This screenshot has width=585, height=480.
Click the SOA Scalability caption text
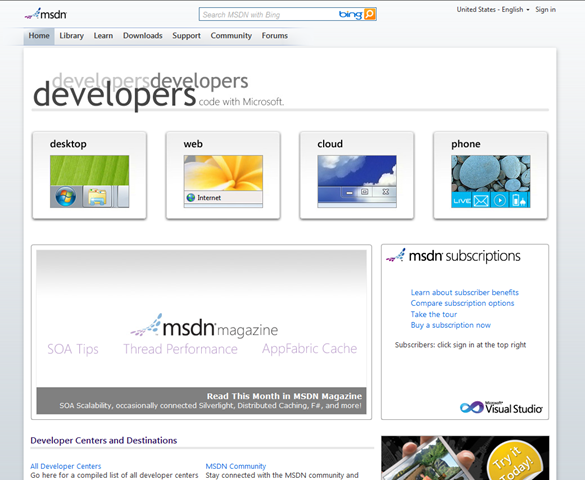pyautogui.click(x=210, y=406)
